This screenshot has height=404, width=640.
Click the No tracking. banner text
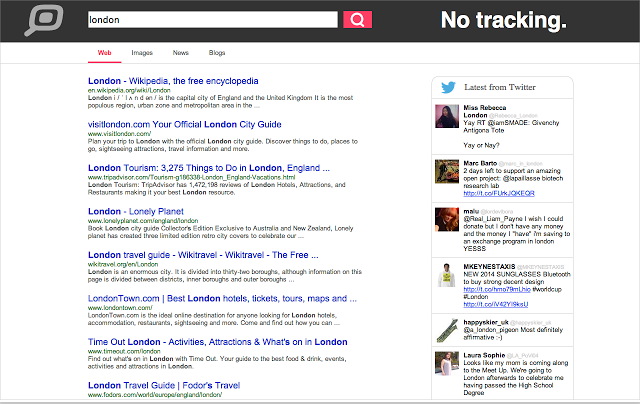click(x=504, y=20)
